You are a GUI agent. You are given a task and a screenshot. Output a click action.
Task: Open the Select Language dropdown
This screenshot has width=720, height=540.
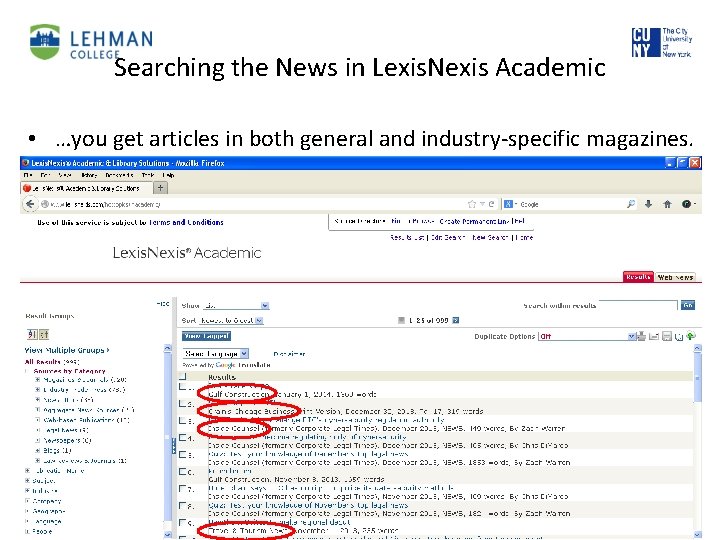[216, 353]
